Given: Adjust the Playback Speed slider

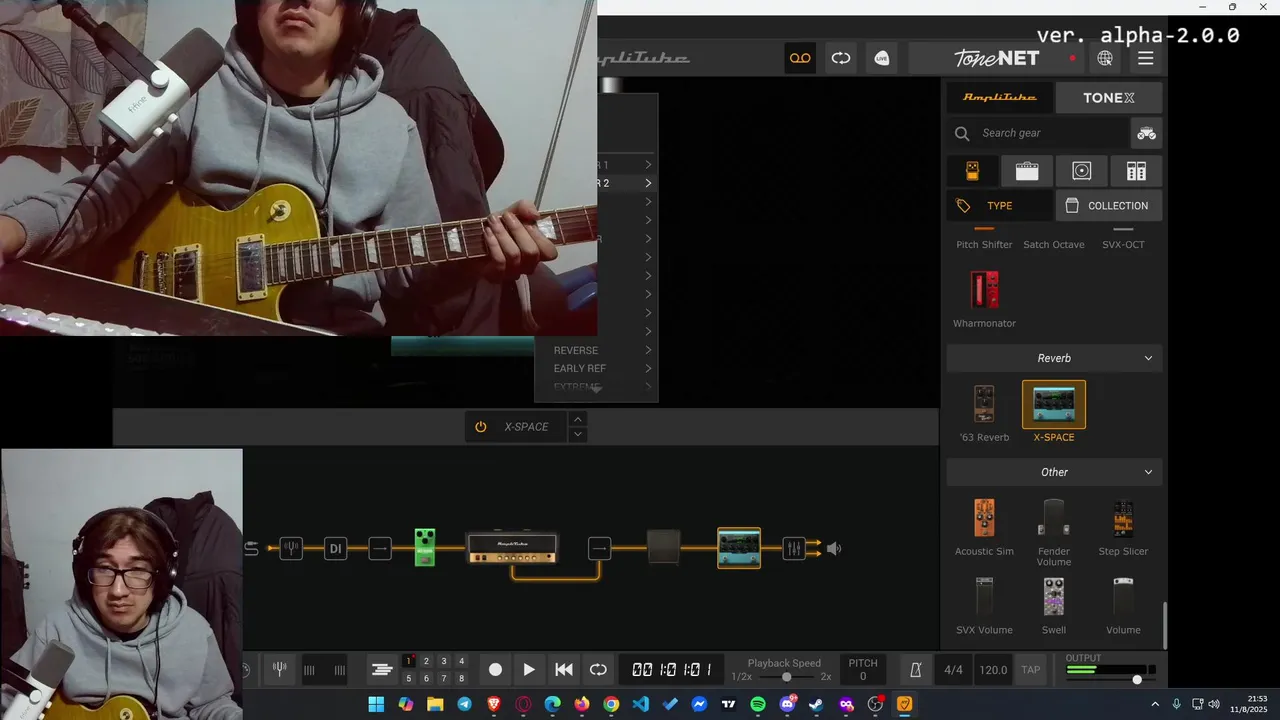Looking at the screenshot, I should (787, 677).
